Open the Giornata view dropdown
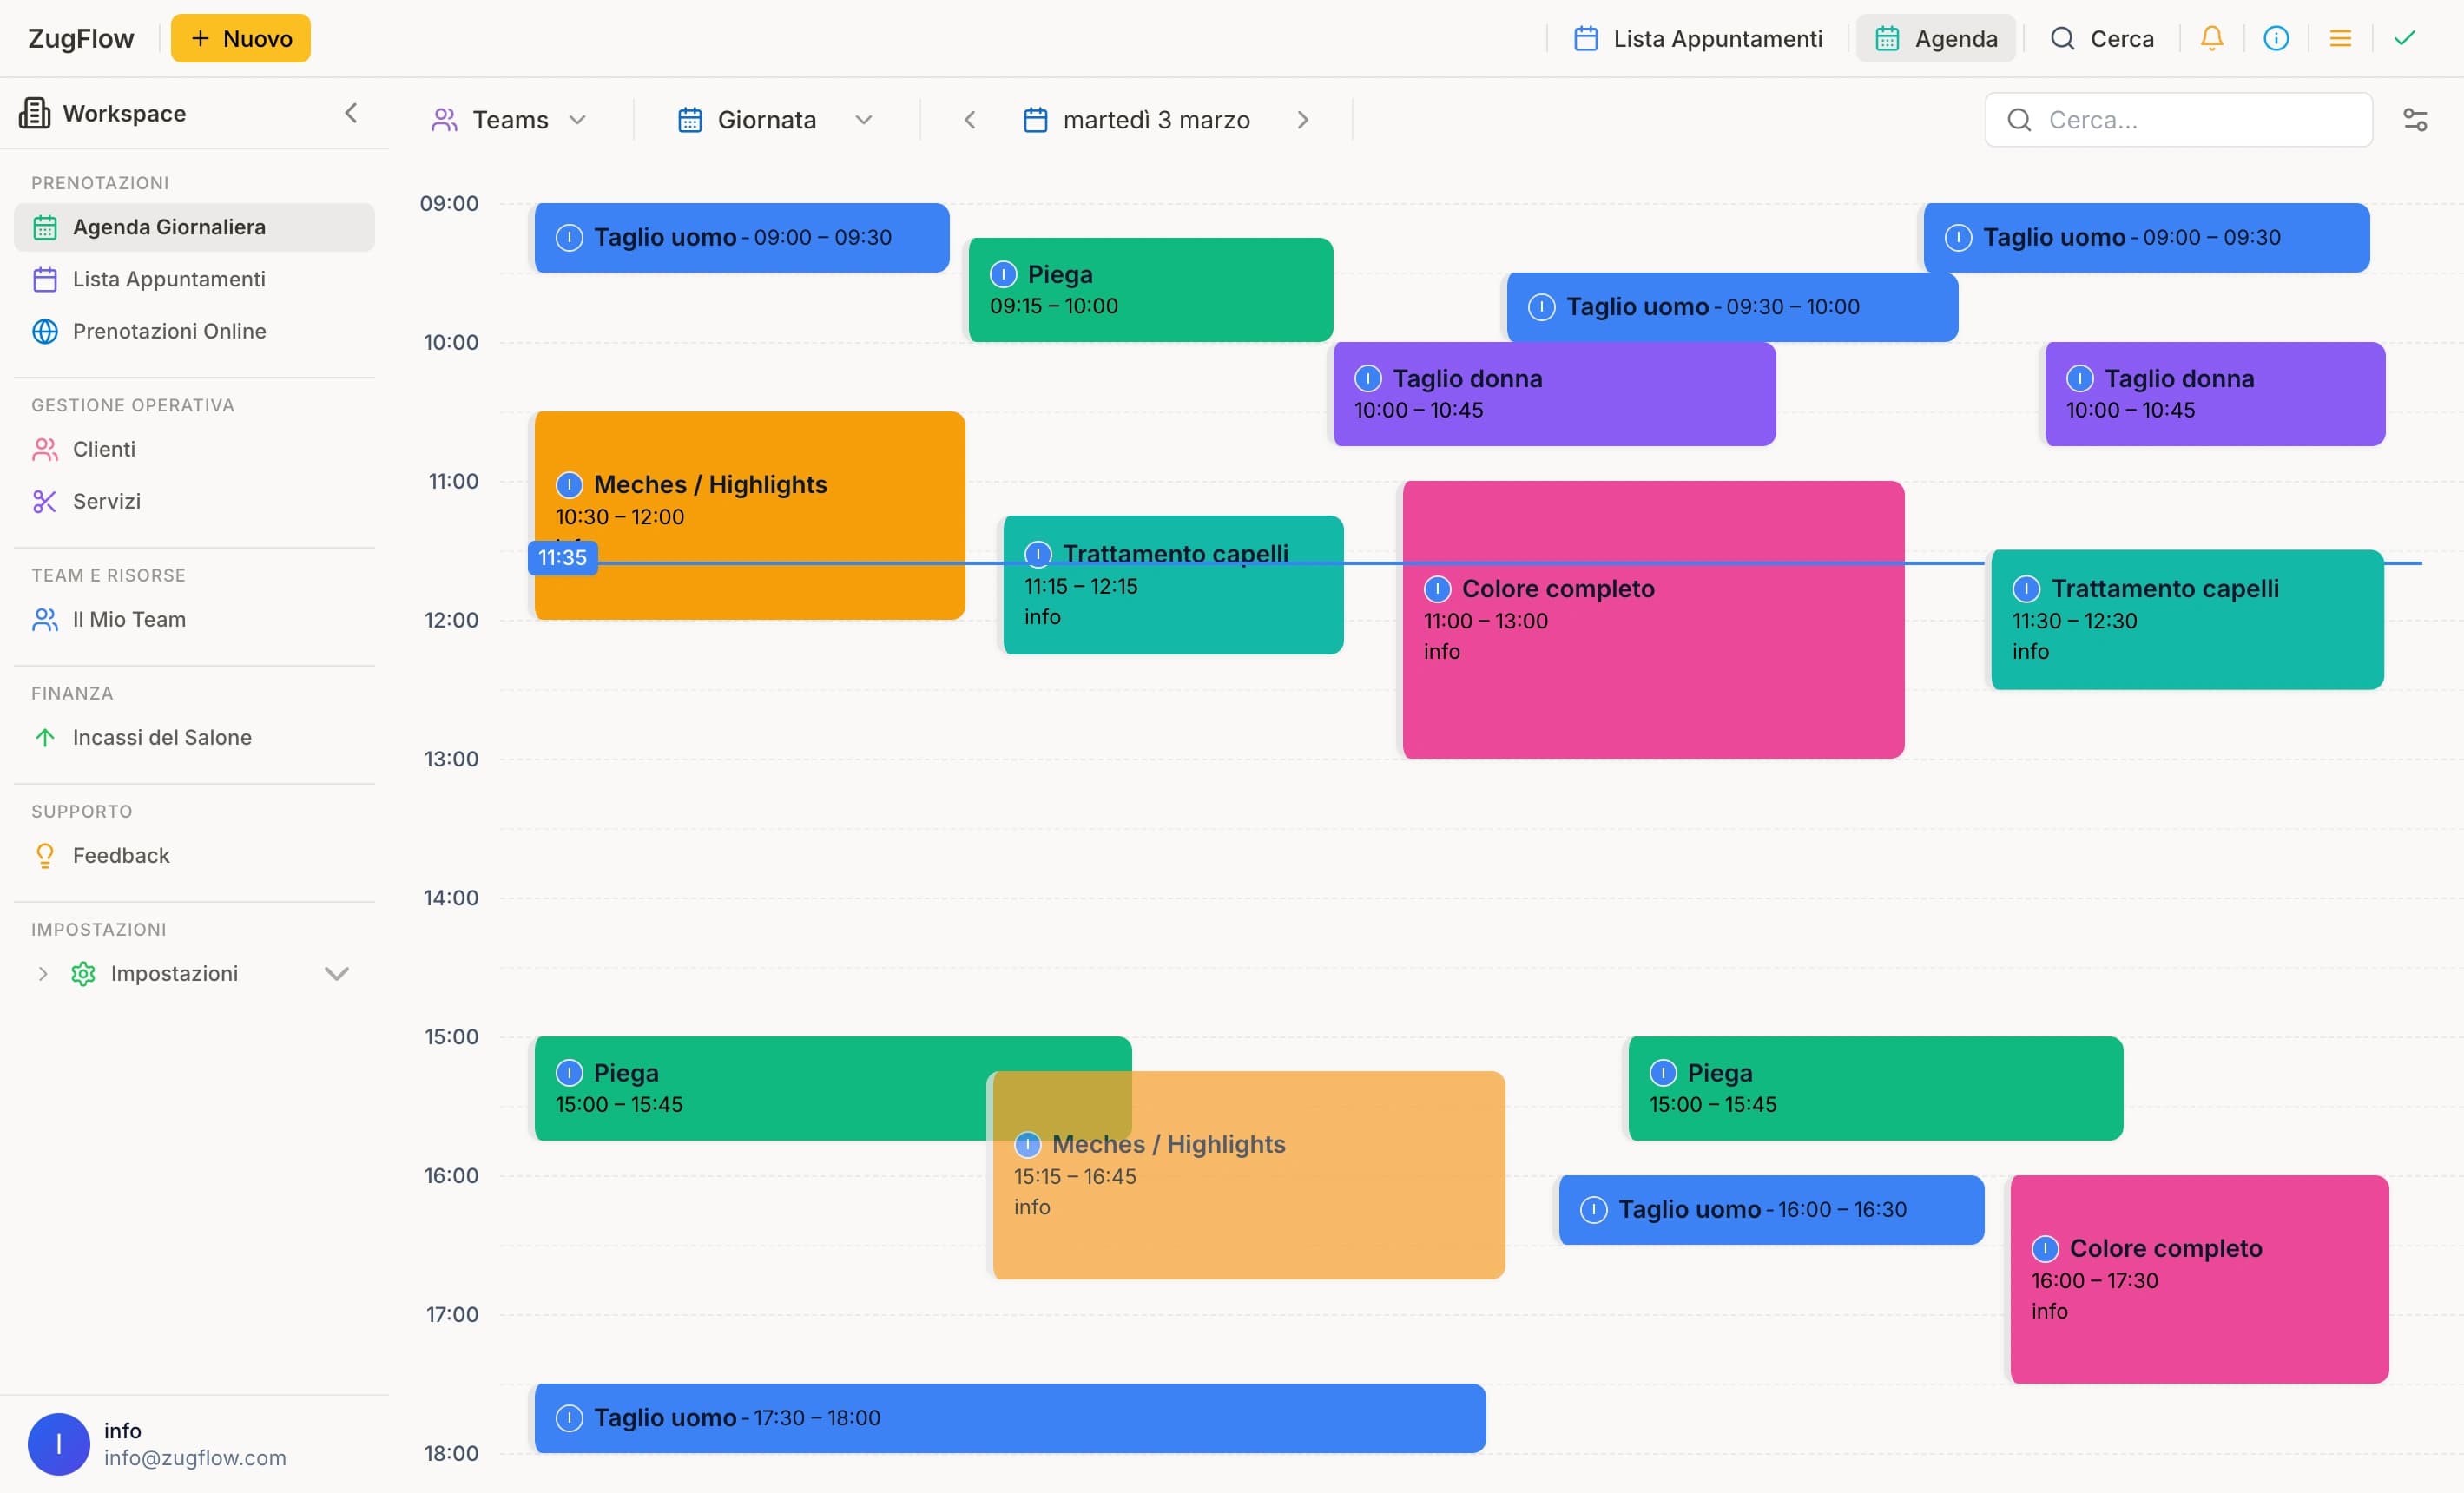The height and width of the screenshot is (1493, 2464). [774, 120]
